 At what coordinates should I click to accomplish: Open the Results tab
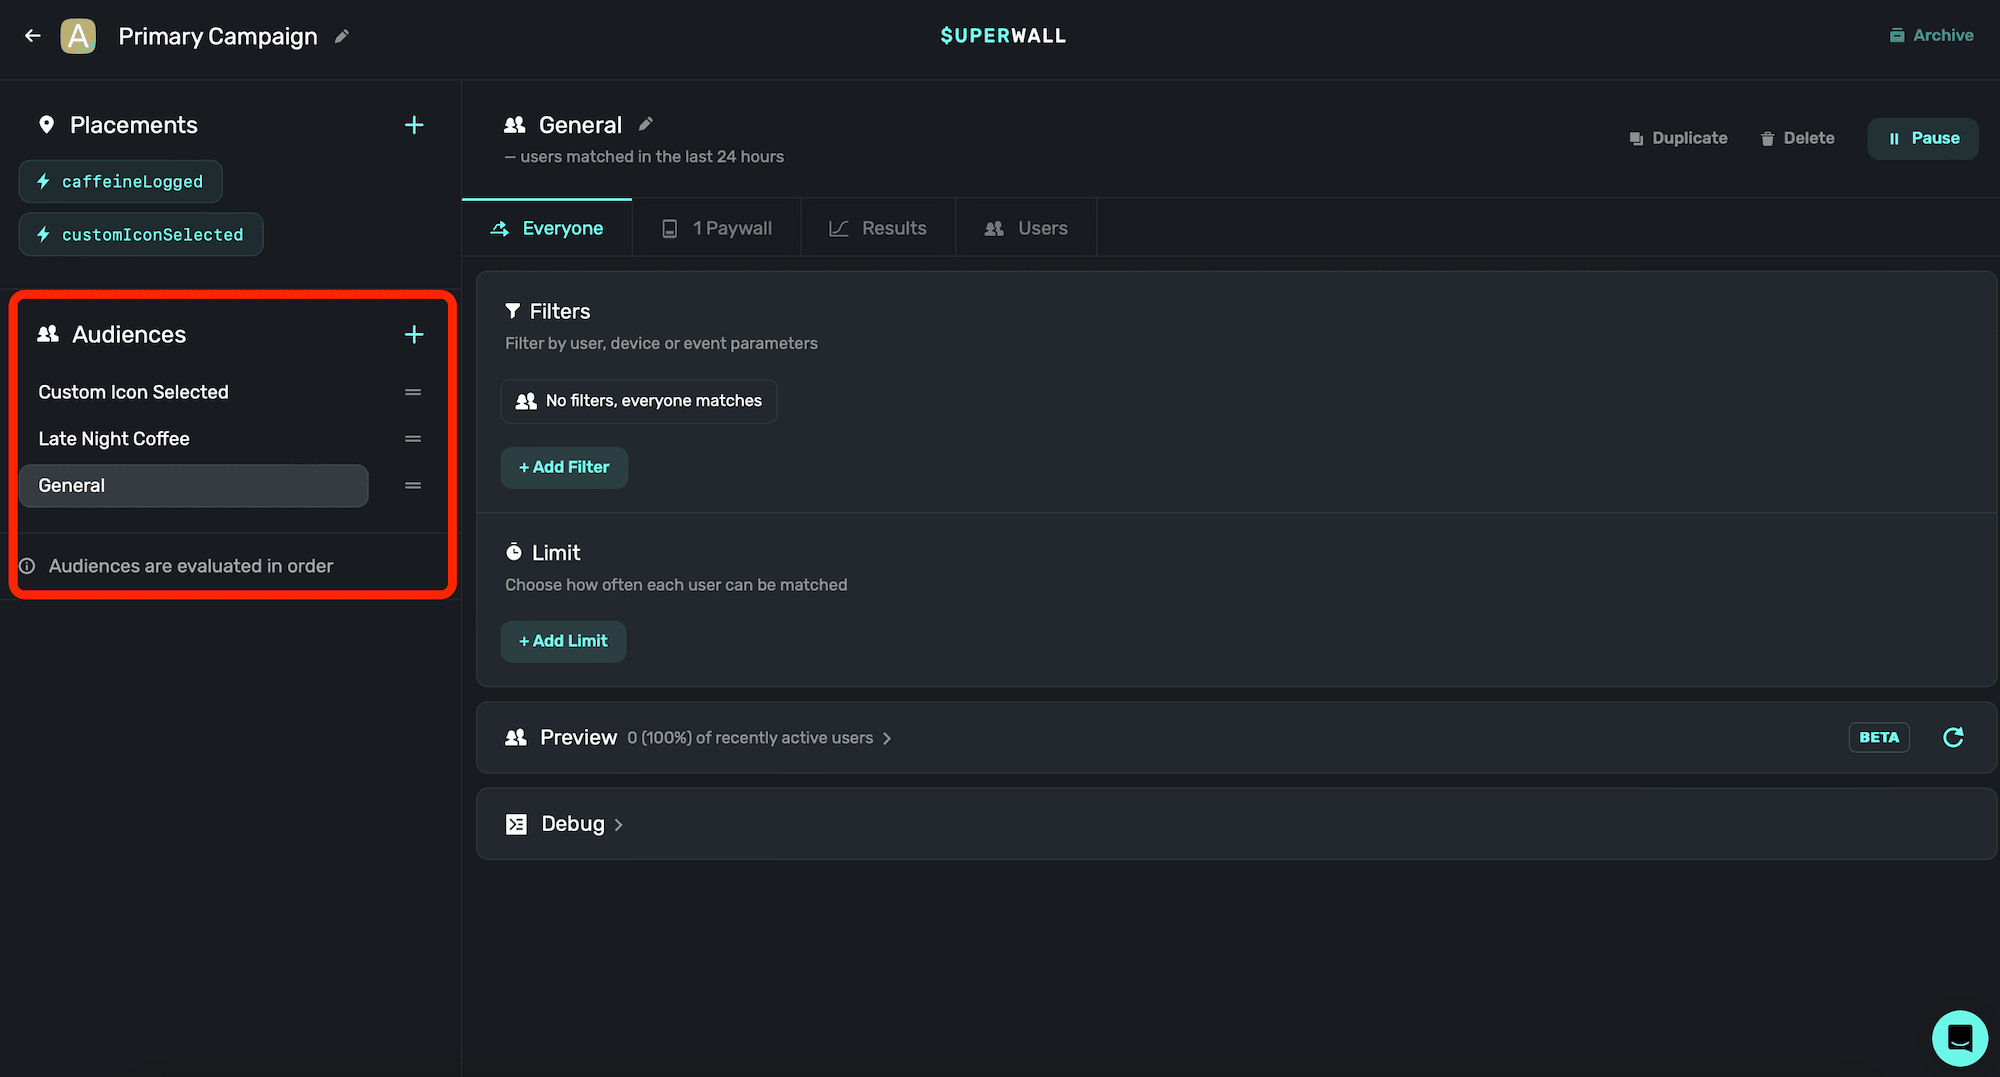[x=878, y=228]
